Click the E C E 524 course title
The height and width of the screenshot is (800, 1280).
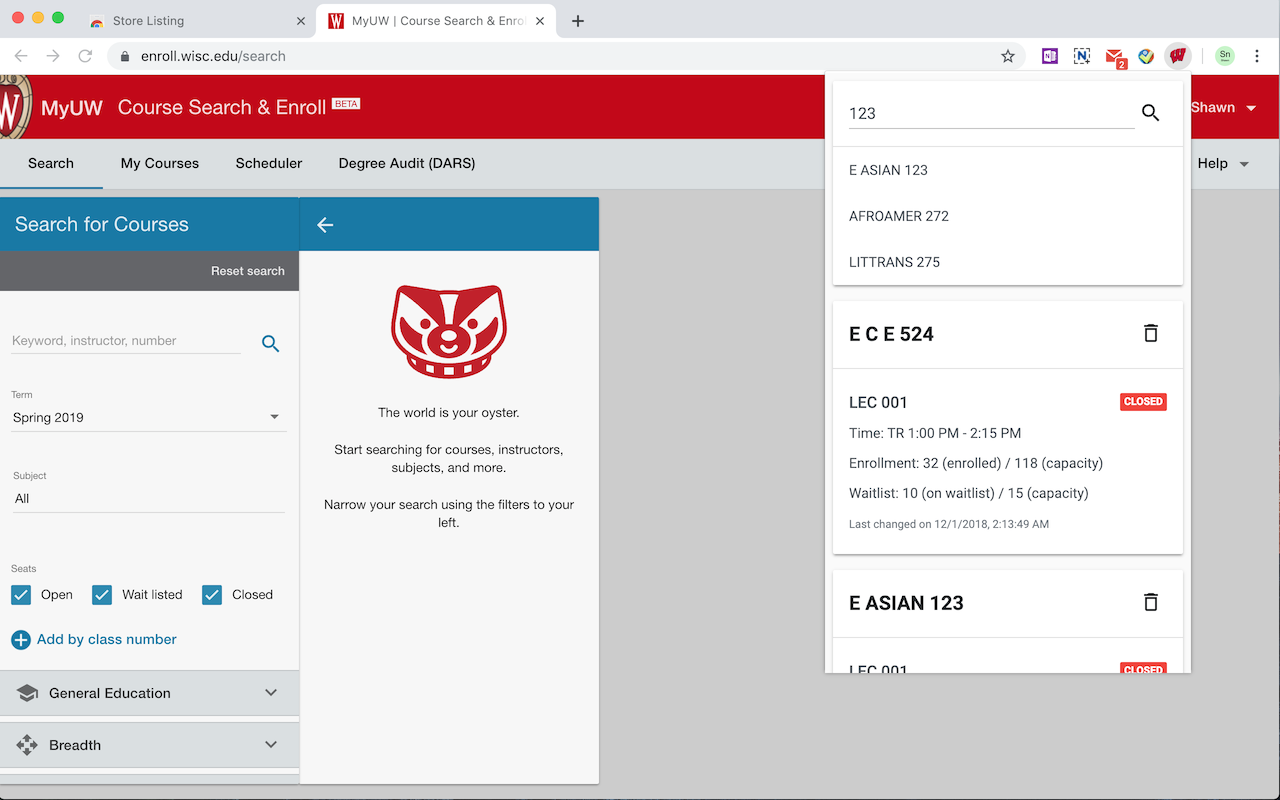(x=891, y=334)
